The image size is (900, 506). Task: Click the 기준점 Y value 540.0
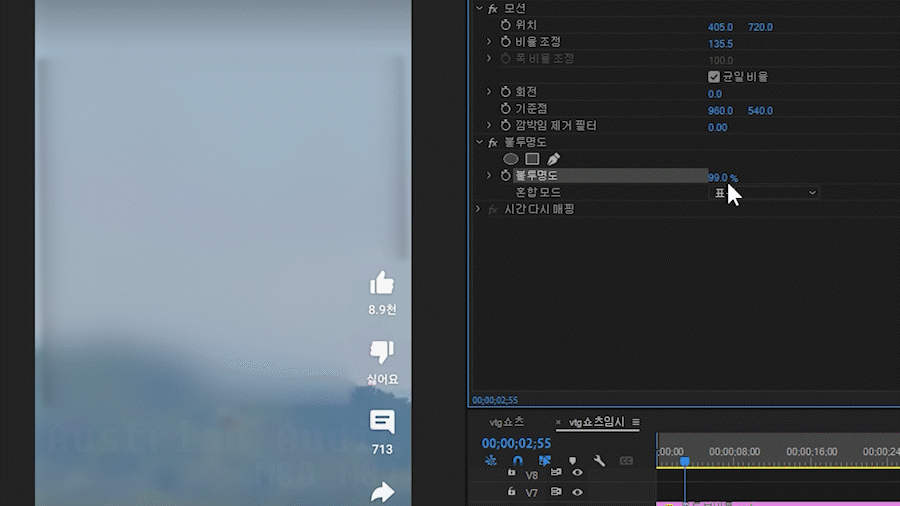760,111
